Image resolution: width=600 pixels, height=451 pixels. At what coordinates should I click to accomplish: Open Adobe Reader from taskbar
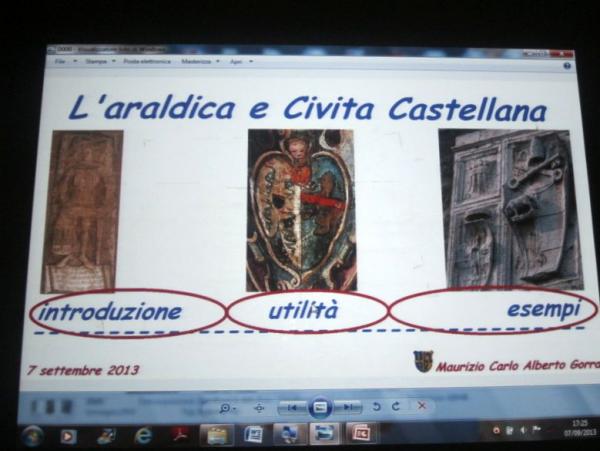coord(179,435)
